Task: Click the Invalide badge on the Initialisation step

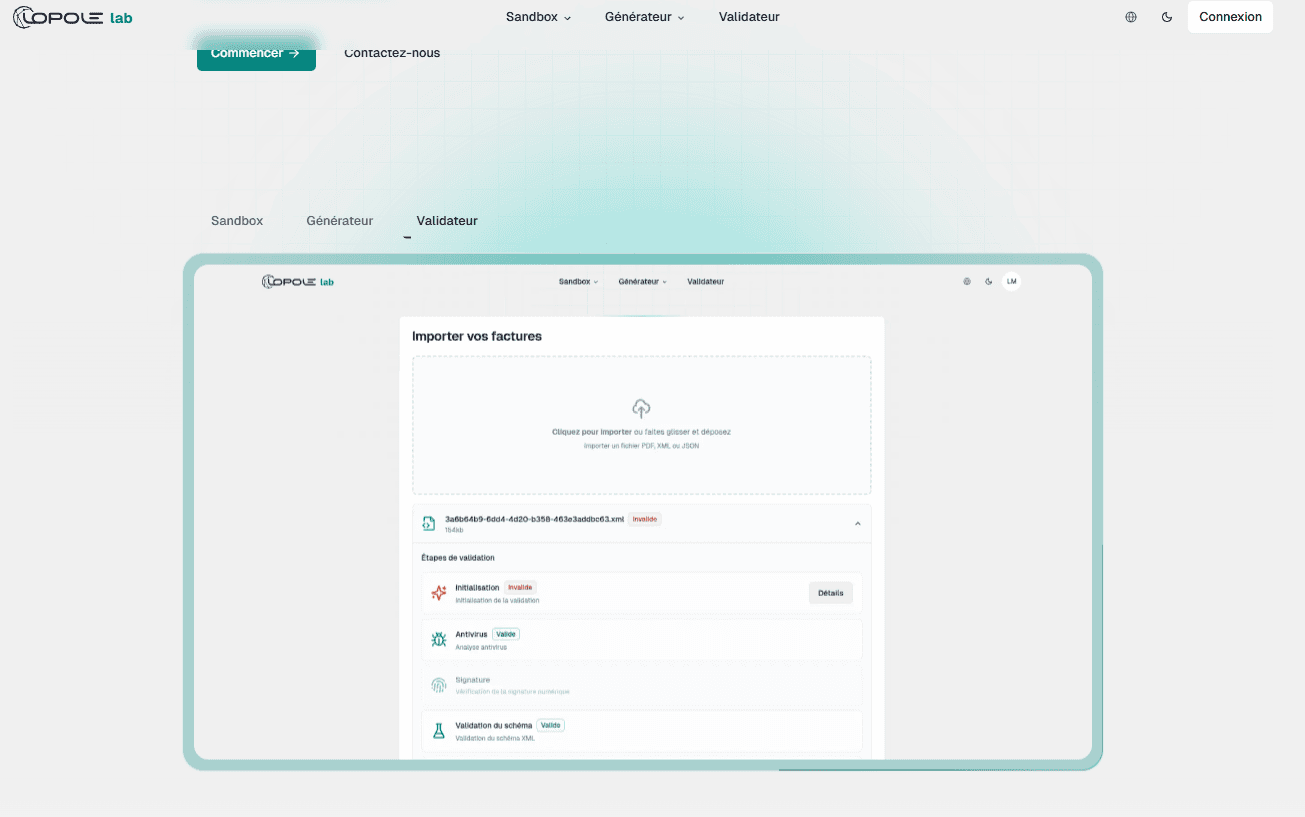Action: tap(520, 587)
